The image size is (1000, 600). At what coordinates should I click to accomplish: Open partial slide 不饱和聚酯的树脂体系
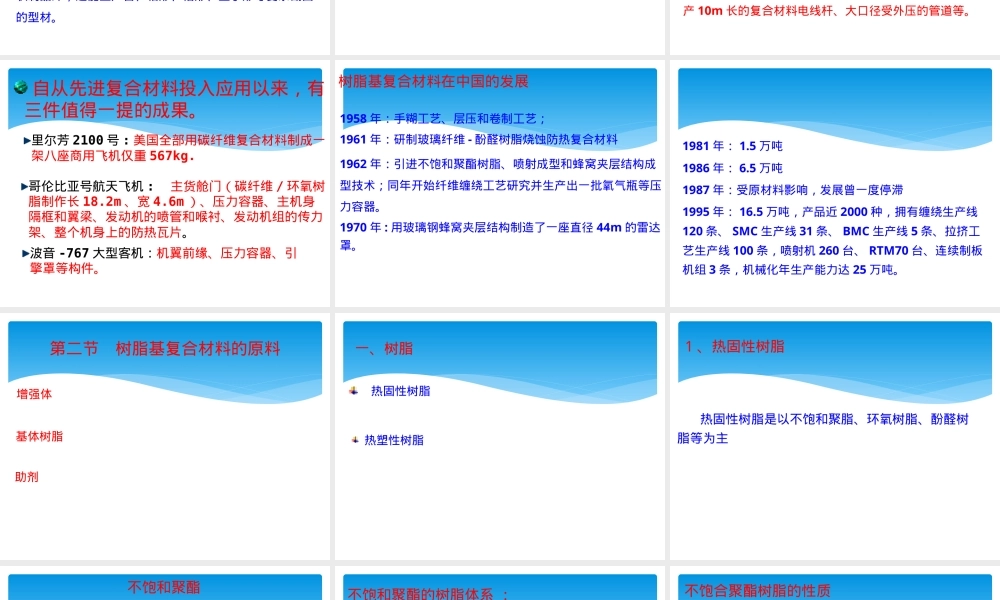coord(500,583)
